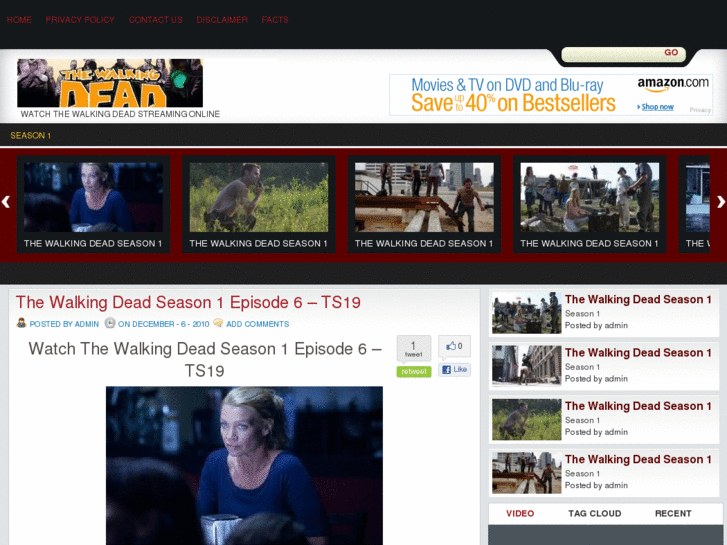Image resolution: width=727 pixels, height=545 pixels.
Task: Slide carousel to previous with left arrow
Action: point(6,202)
